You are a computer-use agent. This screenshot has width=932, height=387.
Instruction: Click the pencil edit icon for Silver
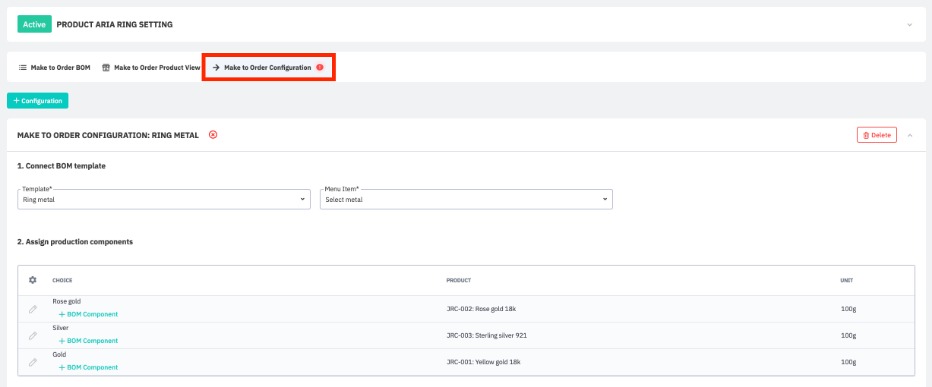[x=33, y=336]
